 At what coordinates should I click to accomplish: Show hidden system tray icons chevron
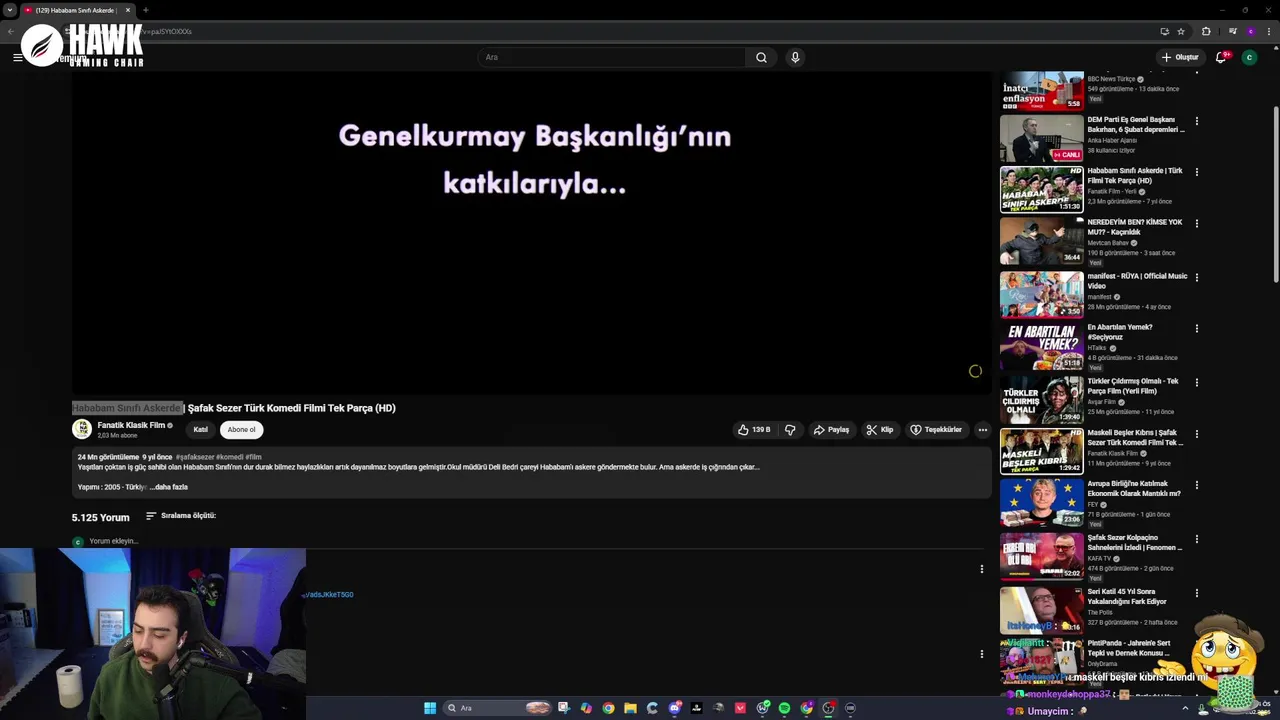pyautogui.click(x=1185, y=708)
